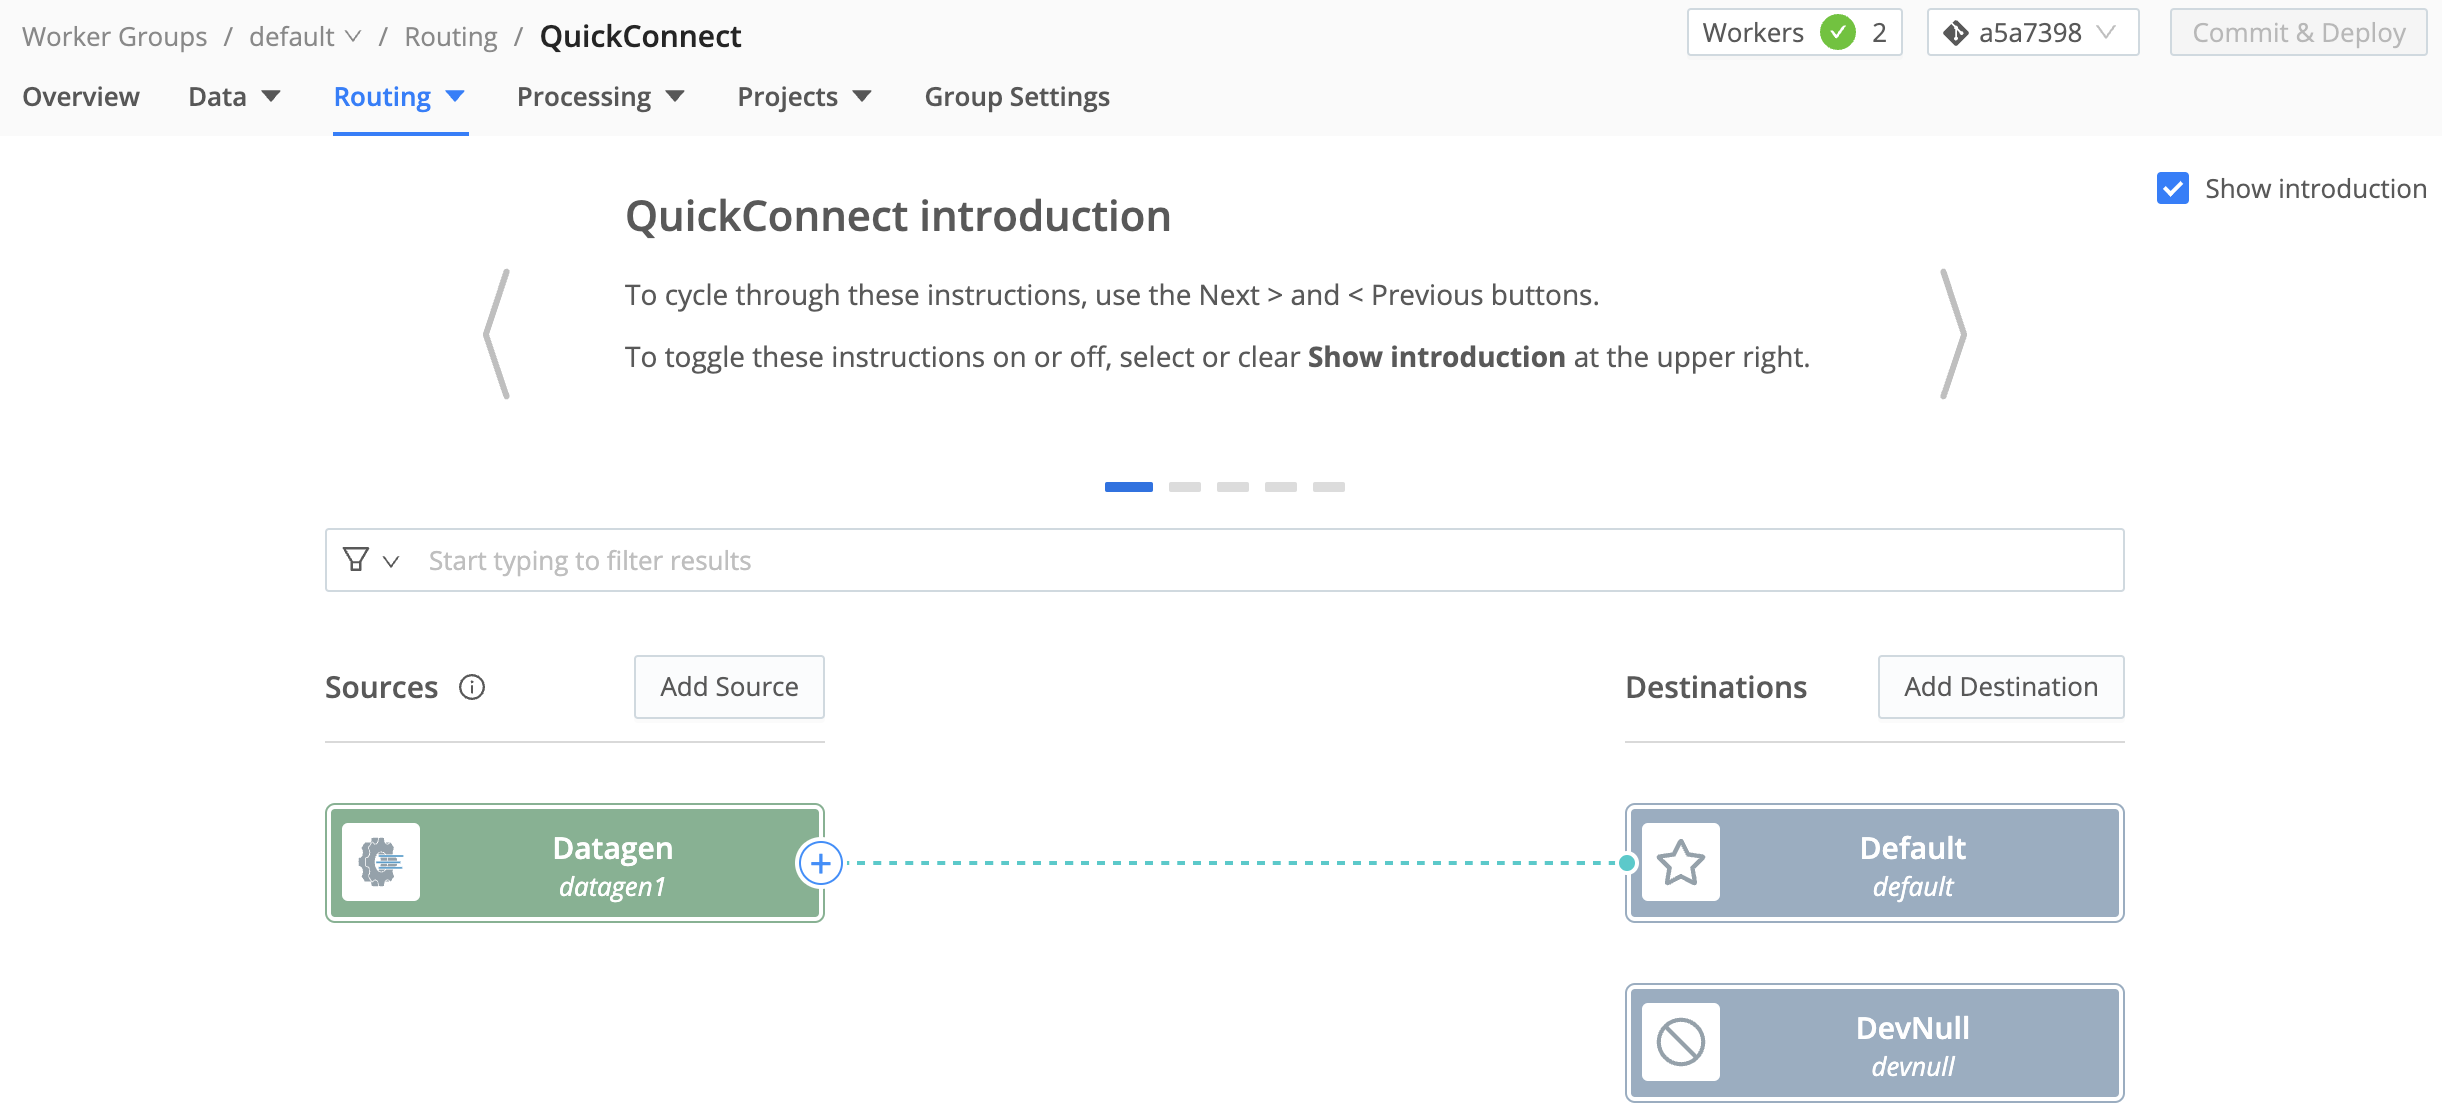Click Add Source

tap(728, 686)
